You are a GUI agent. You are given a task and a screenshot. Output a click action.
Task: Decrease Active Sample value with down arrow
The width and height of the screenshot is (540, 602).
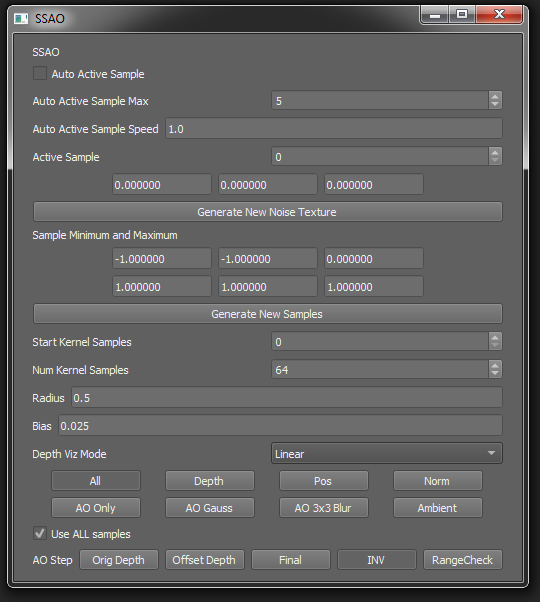click(x=495, y=160)
